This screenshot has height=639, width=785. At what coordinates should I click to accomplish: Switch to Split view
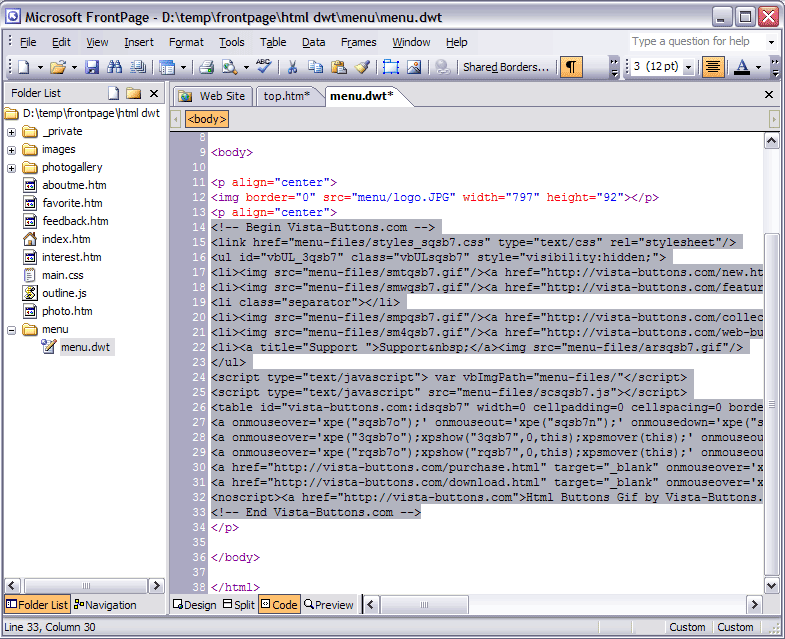239,605
